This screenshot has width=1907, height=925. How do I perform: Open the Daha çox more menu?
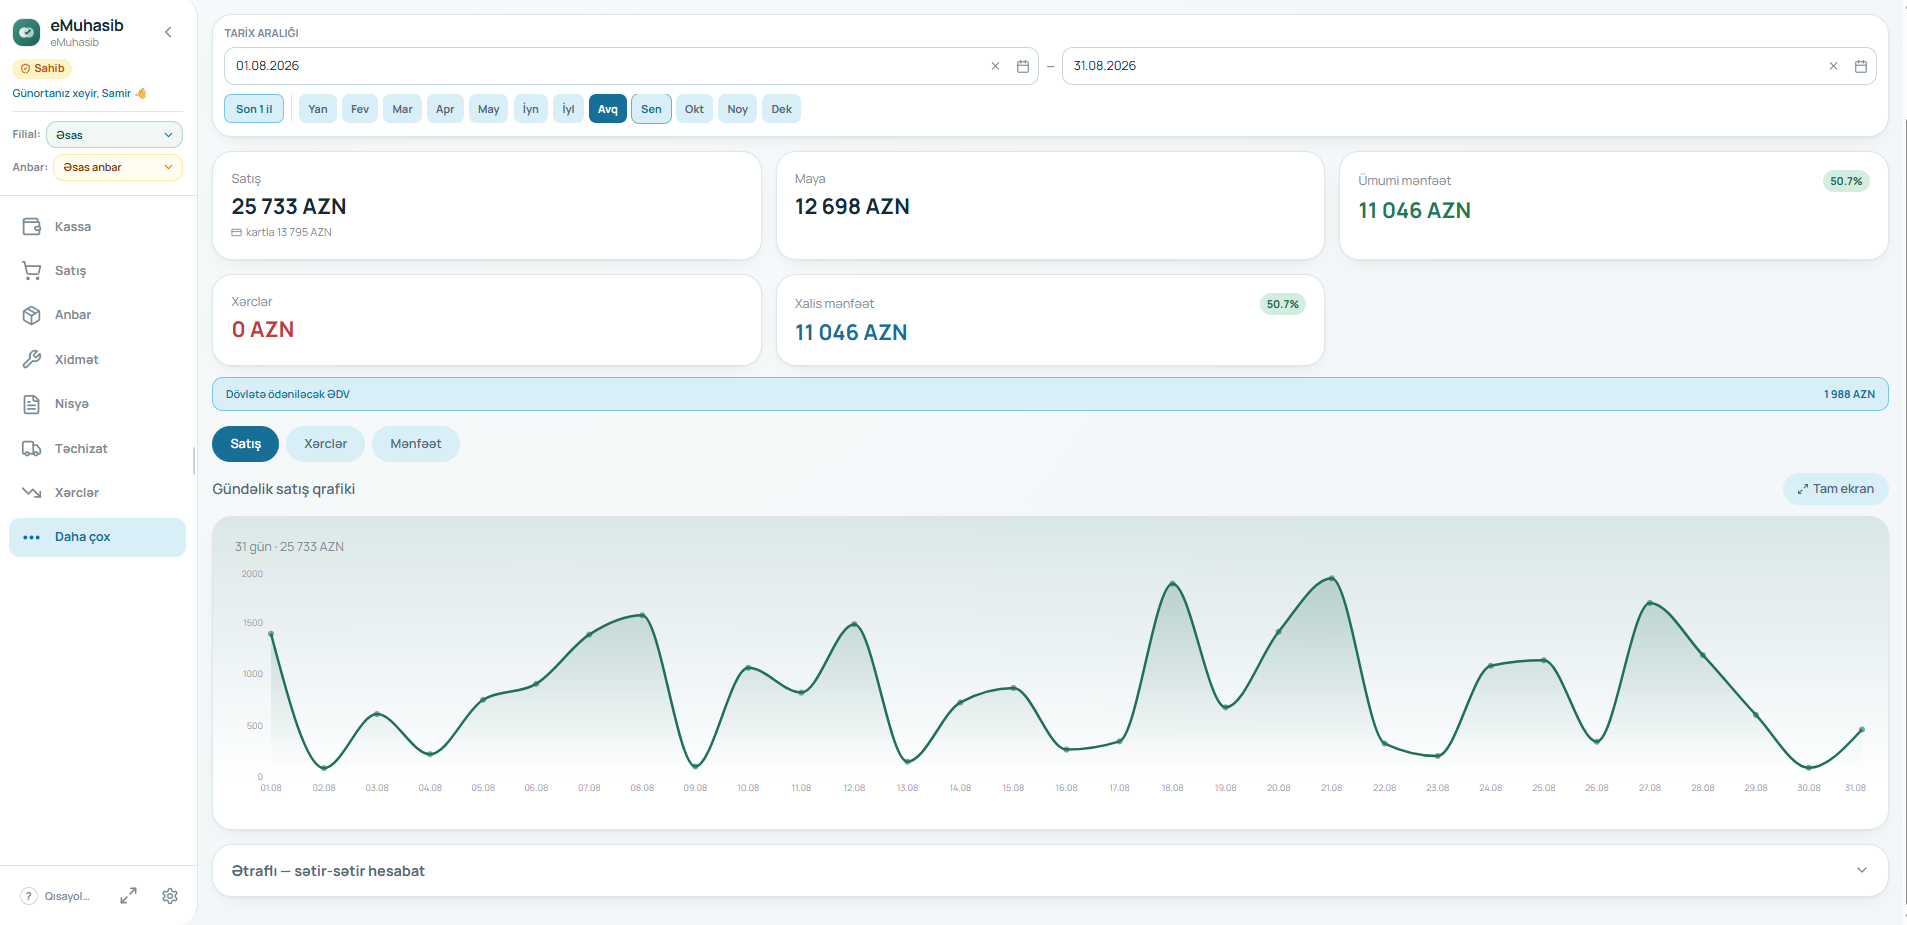(97, 537)
